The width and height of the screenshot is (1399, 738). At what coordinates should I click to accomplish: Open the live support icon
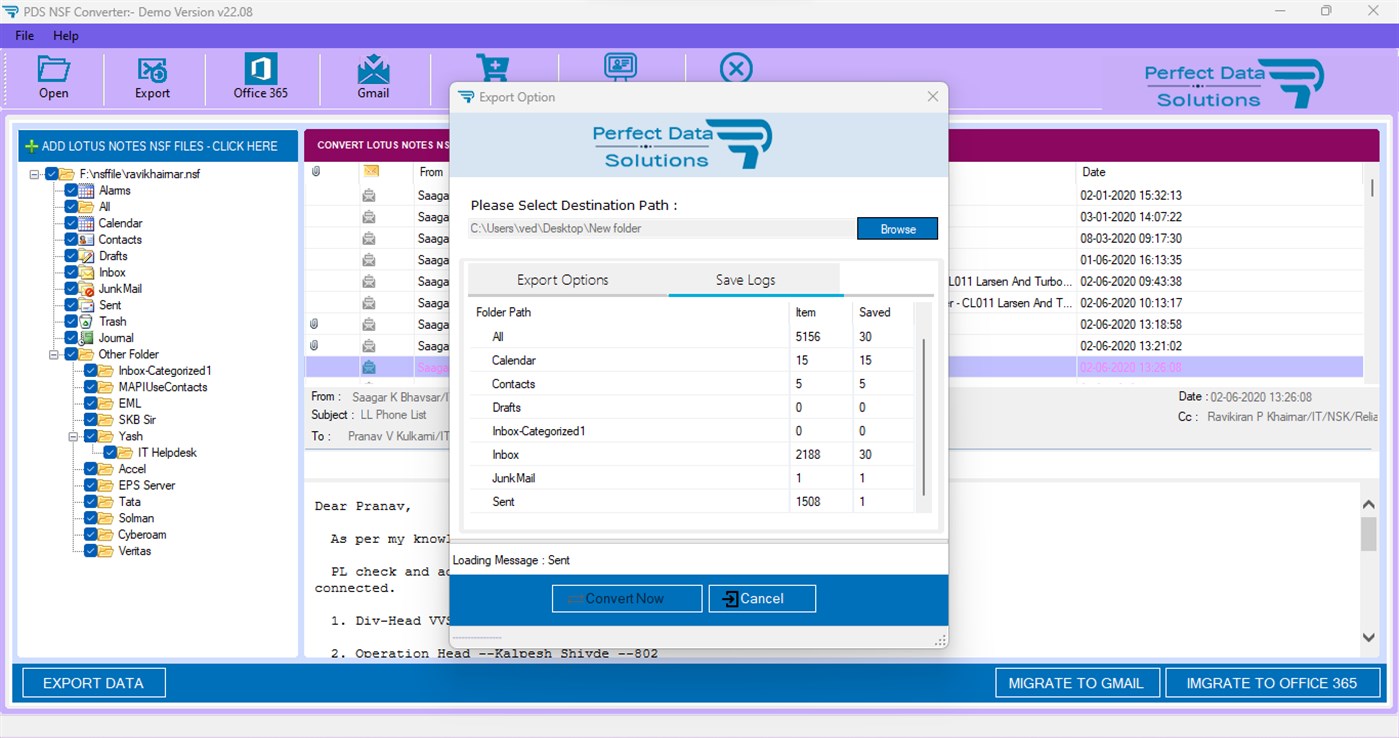[x=621, y=68]
